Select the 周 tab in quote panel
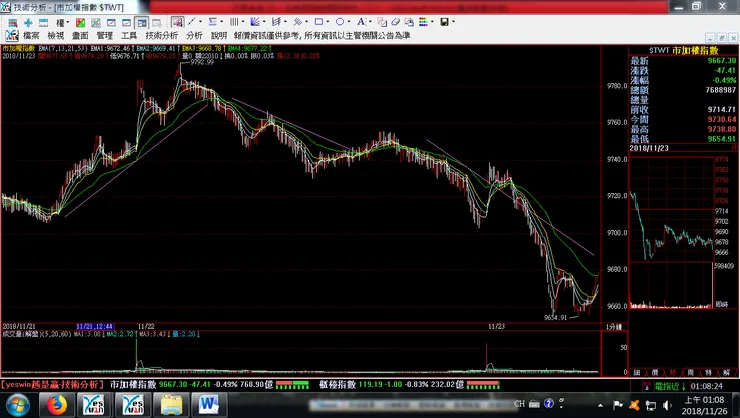This screenshot has height=418, width=740. 690,373
